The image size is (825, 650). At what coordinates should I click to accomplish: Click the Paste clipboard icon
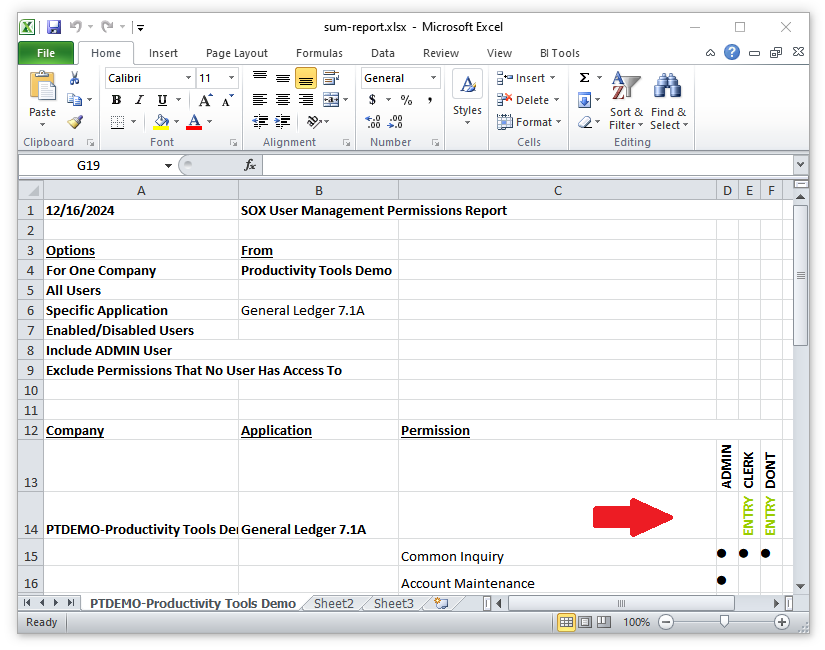point(43,86)
